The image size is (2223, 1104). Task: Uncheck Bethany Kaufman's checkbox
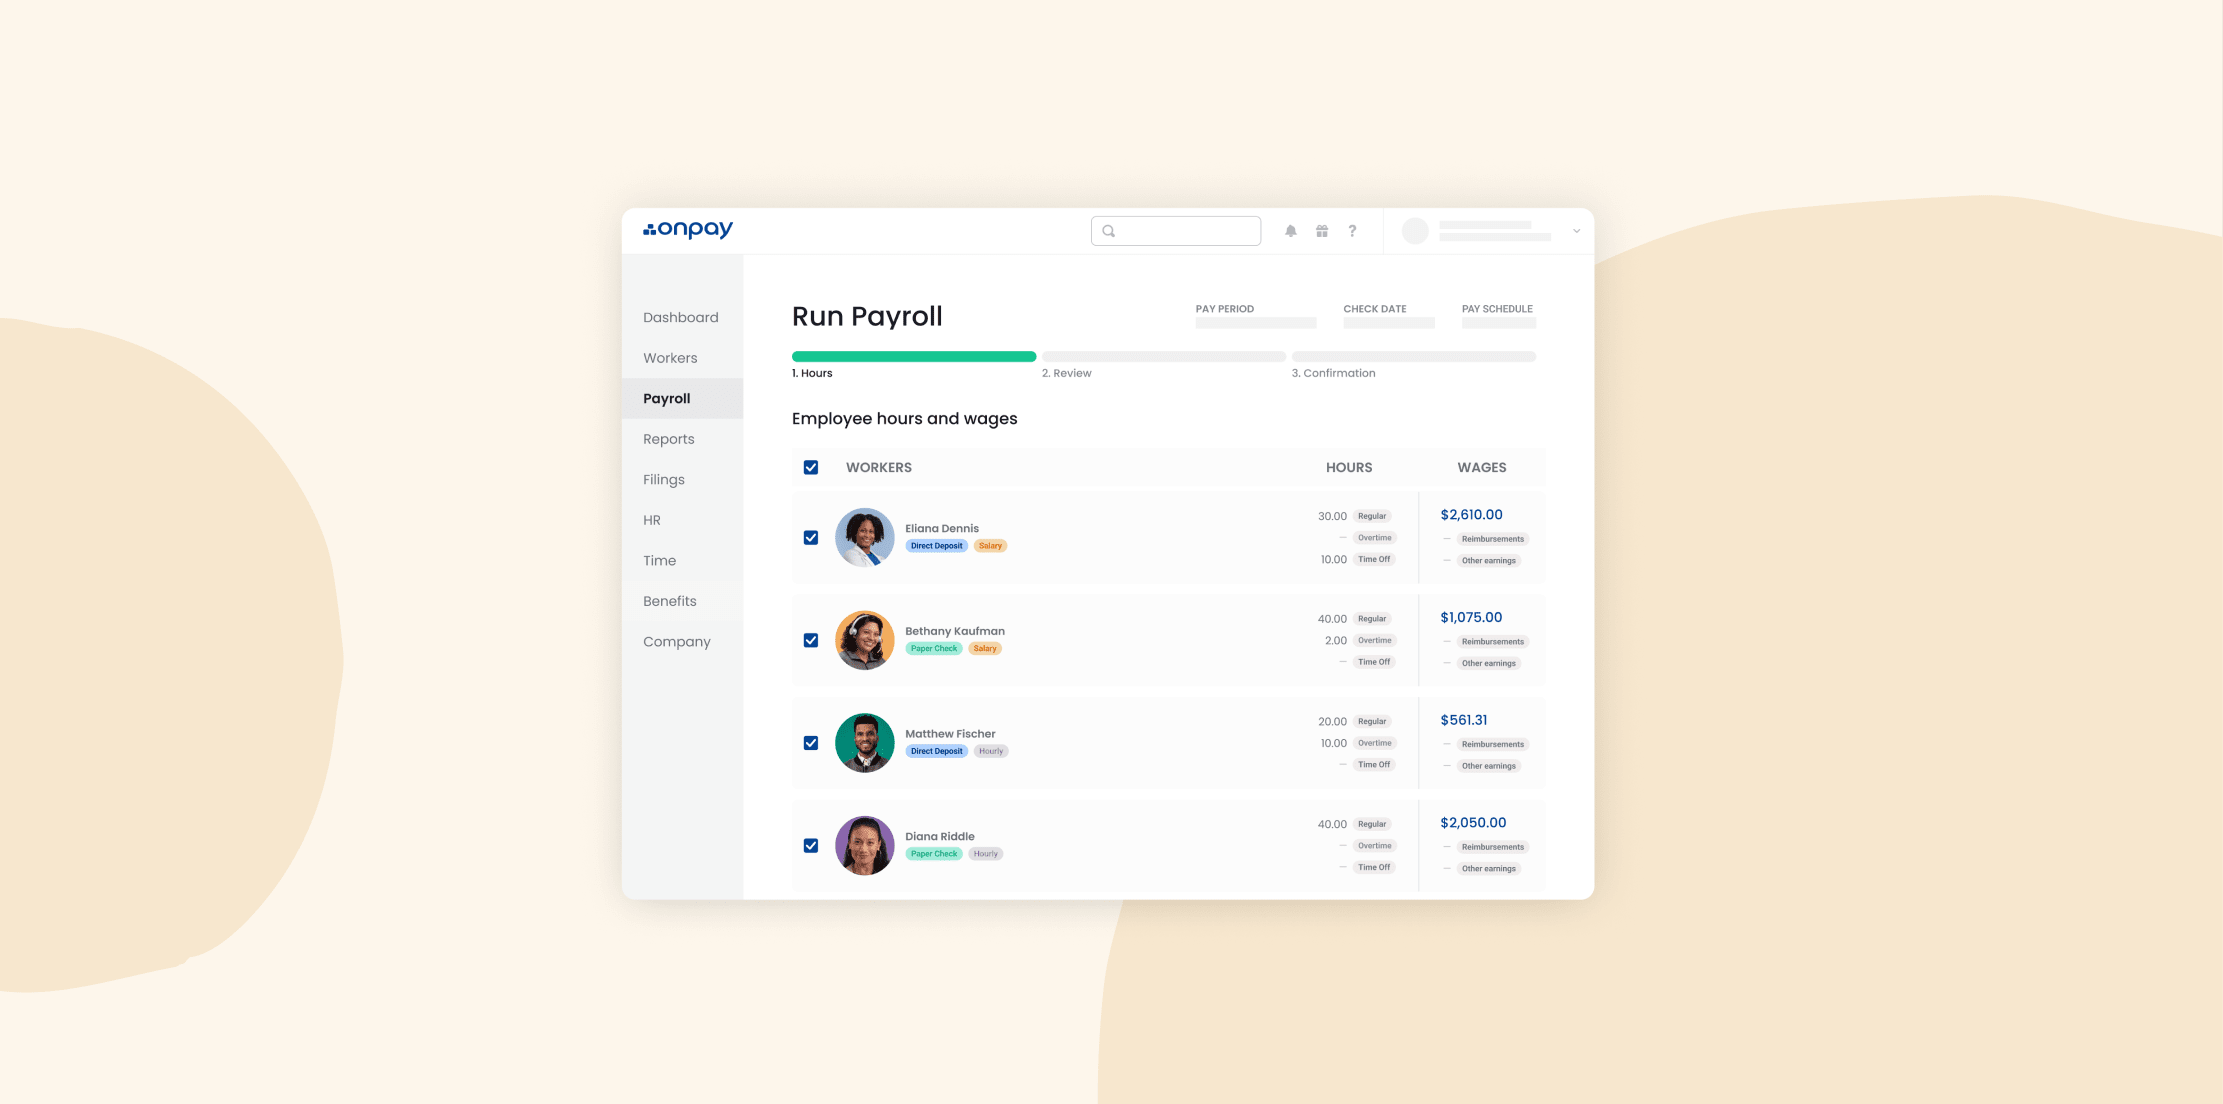(x=811, y=640)
